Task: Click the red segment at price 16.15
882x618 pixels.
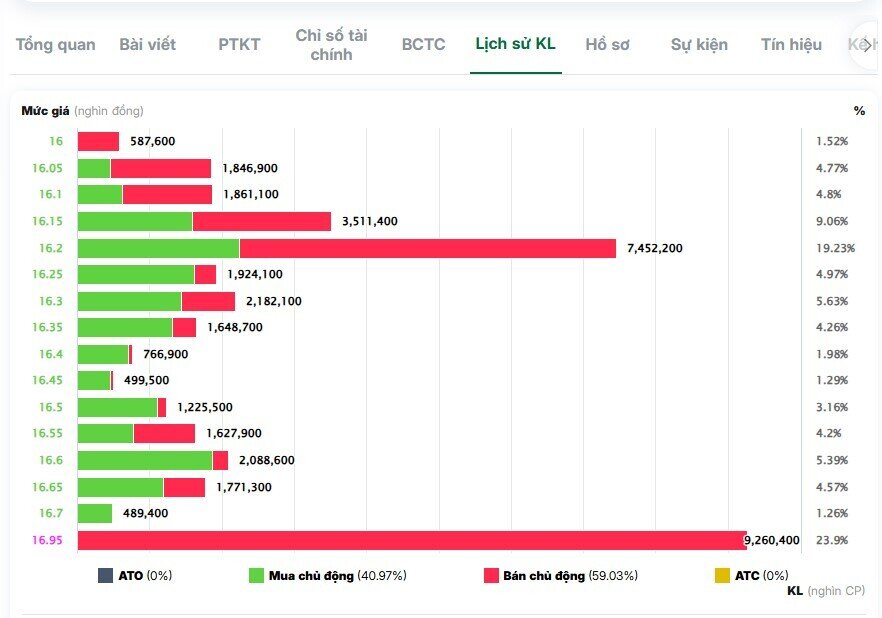Action: click(x=261, y=221)
